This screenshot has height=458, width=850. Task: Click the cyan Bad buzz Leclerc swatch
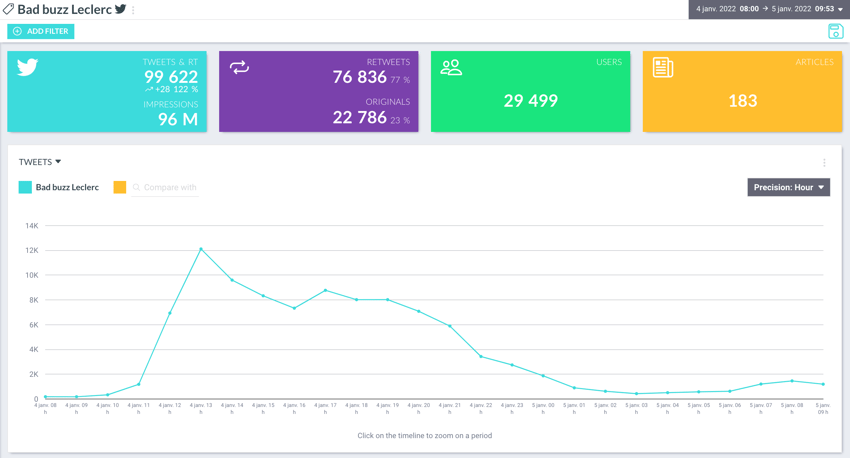point(25,188)
